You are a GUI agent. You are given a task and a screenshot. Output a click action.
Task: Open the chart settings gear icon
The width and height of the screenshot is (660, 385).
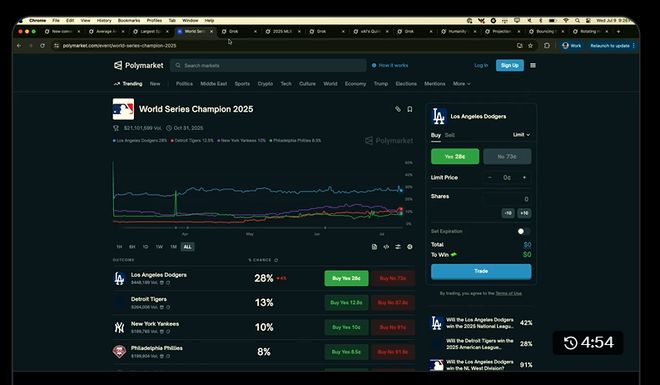(x=410, y=247)
